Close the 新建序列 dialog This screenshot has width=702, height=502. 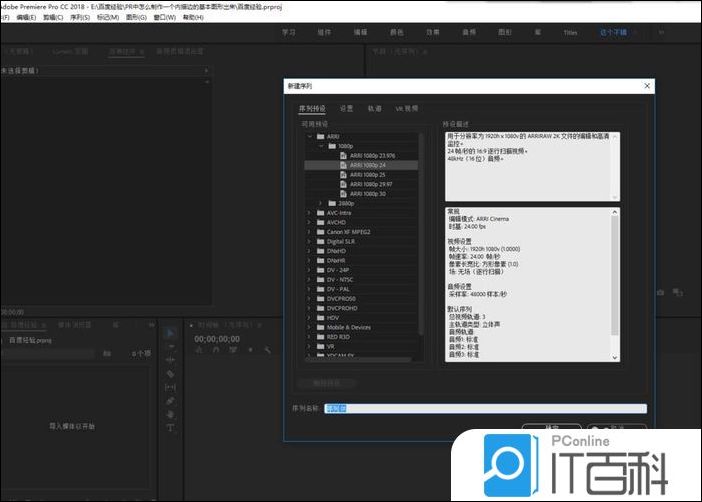[647, 87]
